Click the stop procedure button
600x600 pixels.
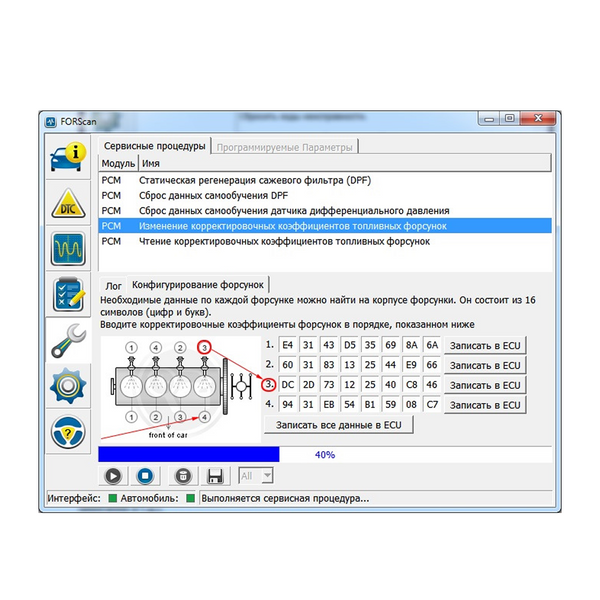[x=145, y=476]
